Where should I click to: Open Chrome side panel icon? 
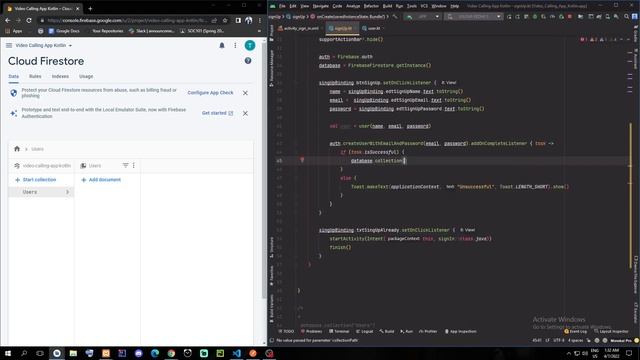tap(238, 20)
